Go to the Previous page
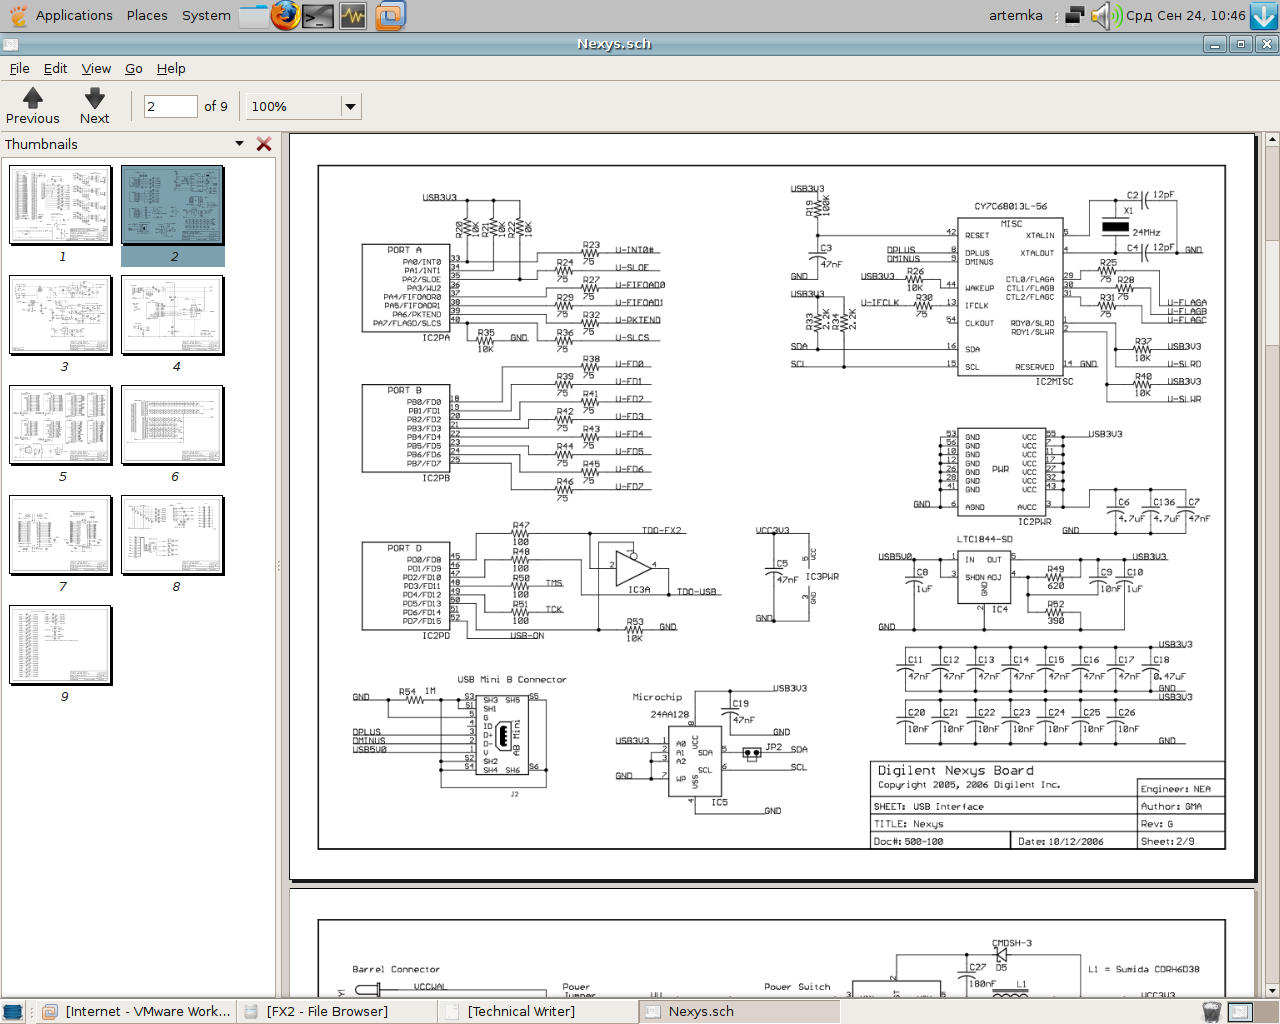This screenshot has width=1280, height=1024. click(x=33, y=106)
